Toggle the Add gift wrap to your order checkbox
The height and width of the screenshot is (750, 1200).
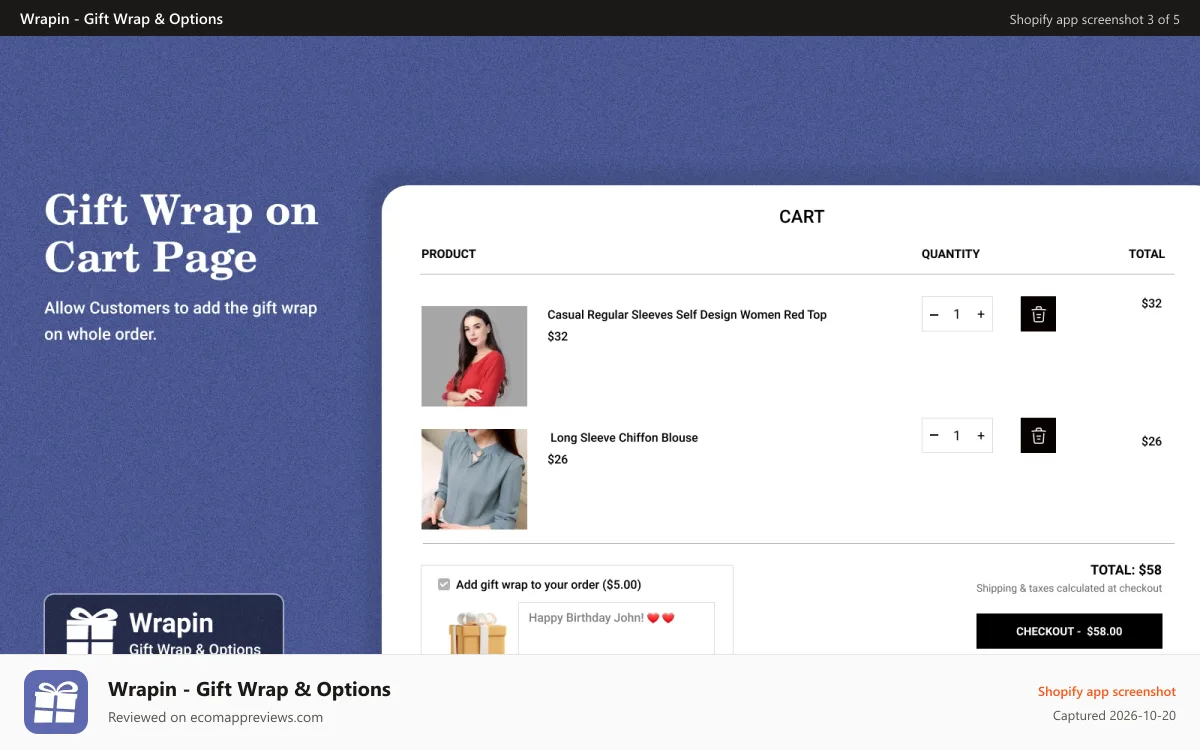click(x=444, y=584)
